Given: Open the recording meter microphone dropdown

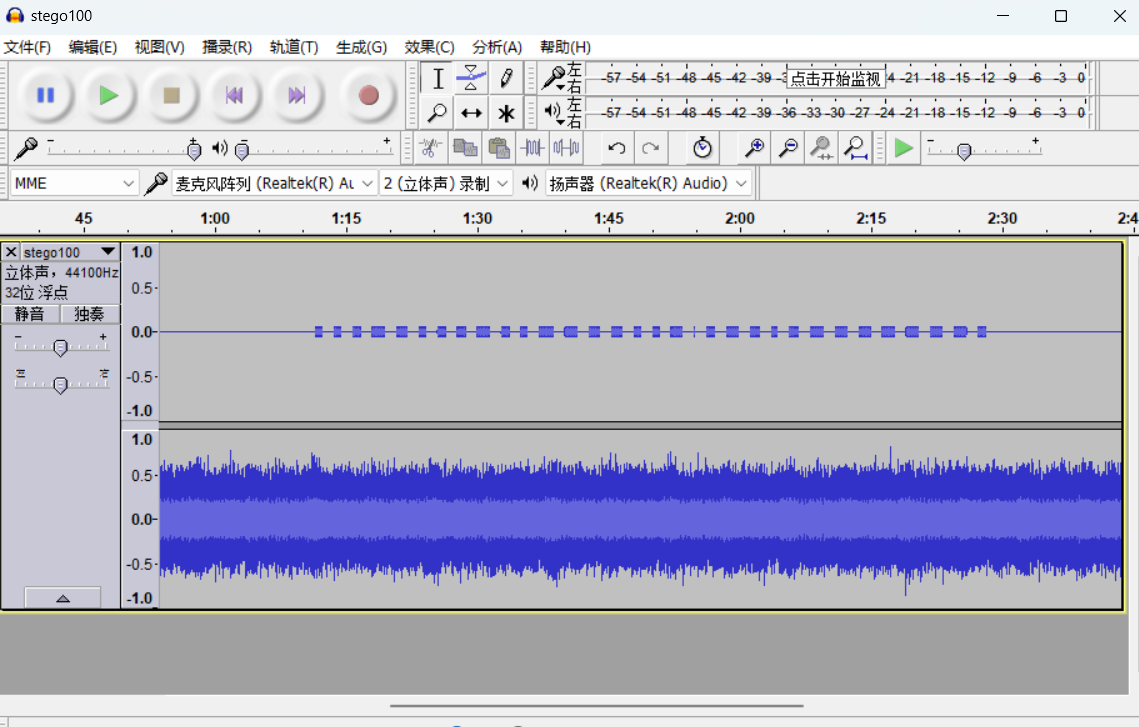Looking at the screenshot, I should tap(554, 78).
